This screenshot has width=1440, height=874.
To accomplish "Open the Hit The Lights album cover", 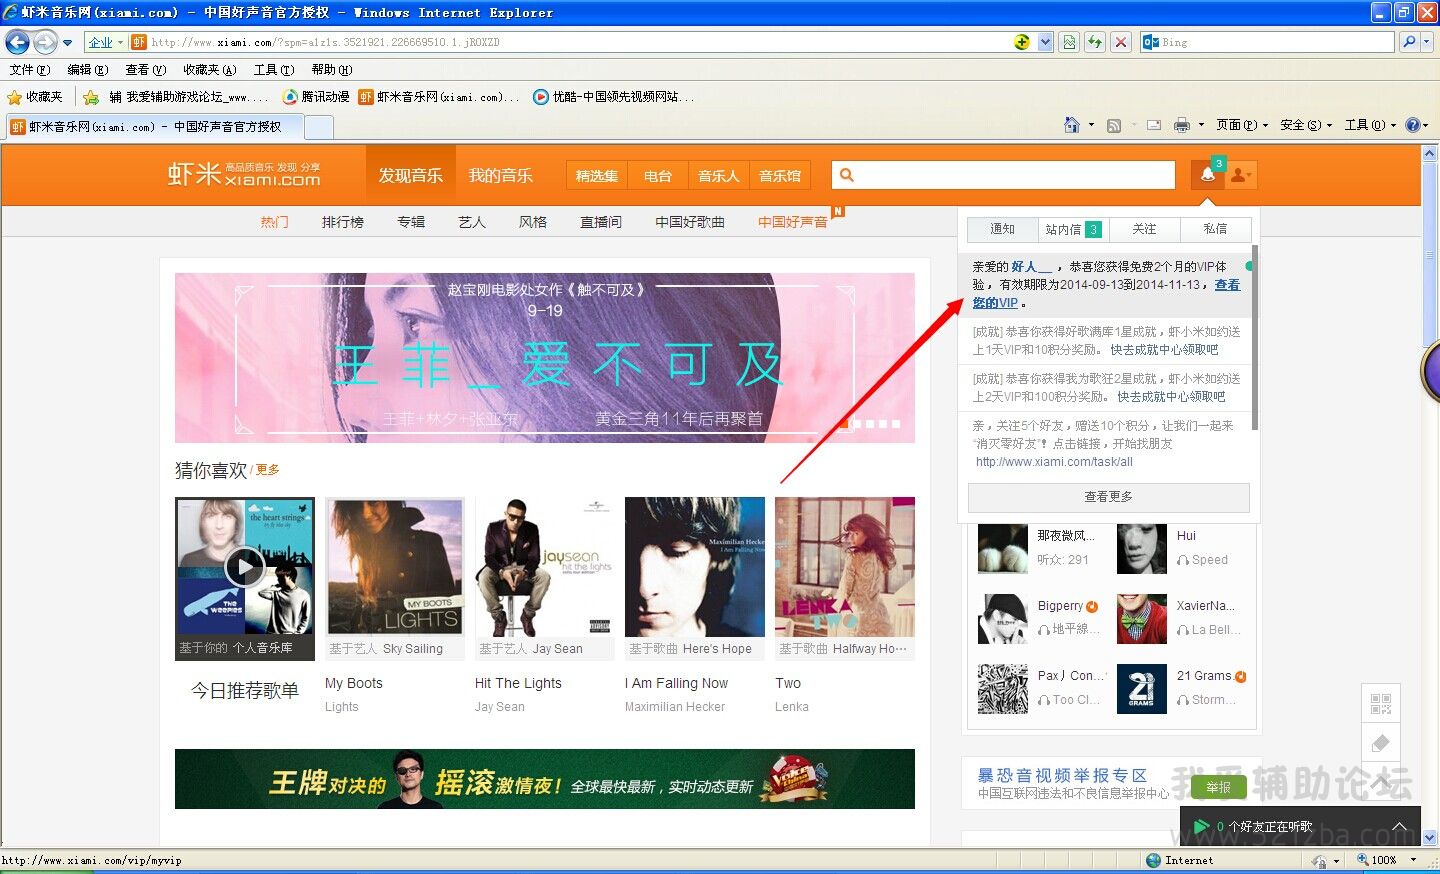I will (x=545, y=567).
